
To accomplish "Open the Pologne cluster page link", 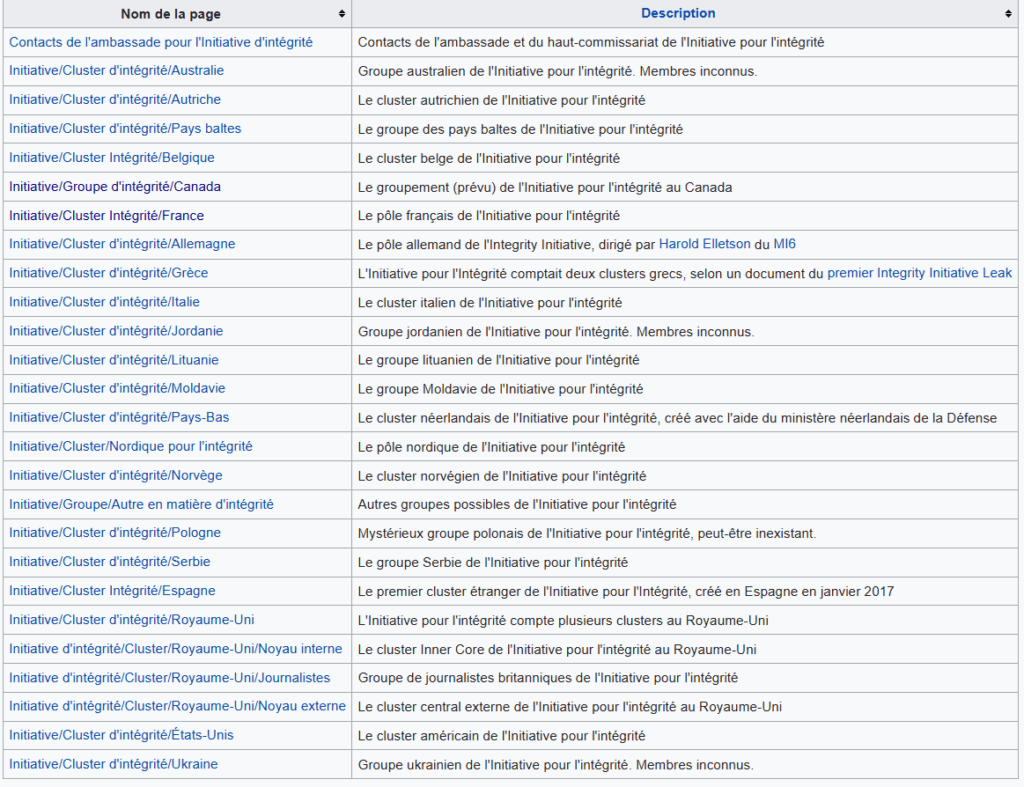I will click(x=115, y=532).
